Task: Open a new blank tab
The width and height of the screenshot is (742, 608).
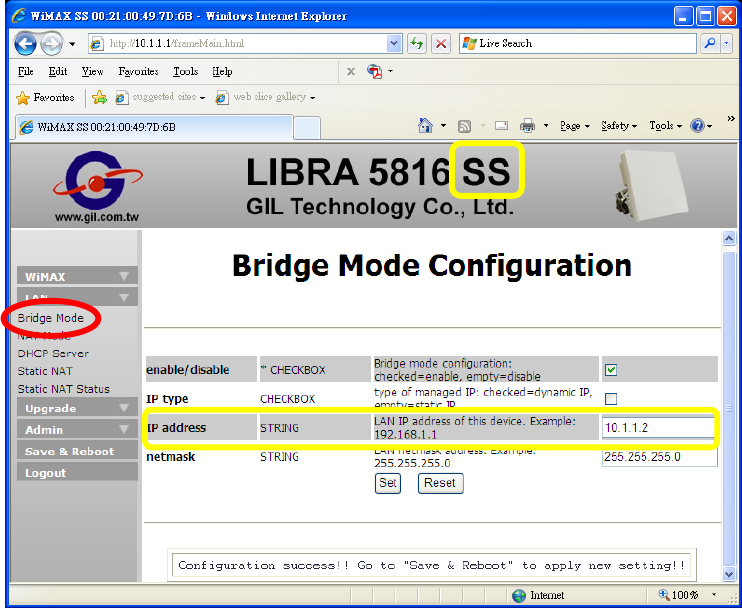Action: 307,128
